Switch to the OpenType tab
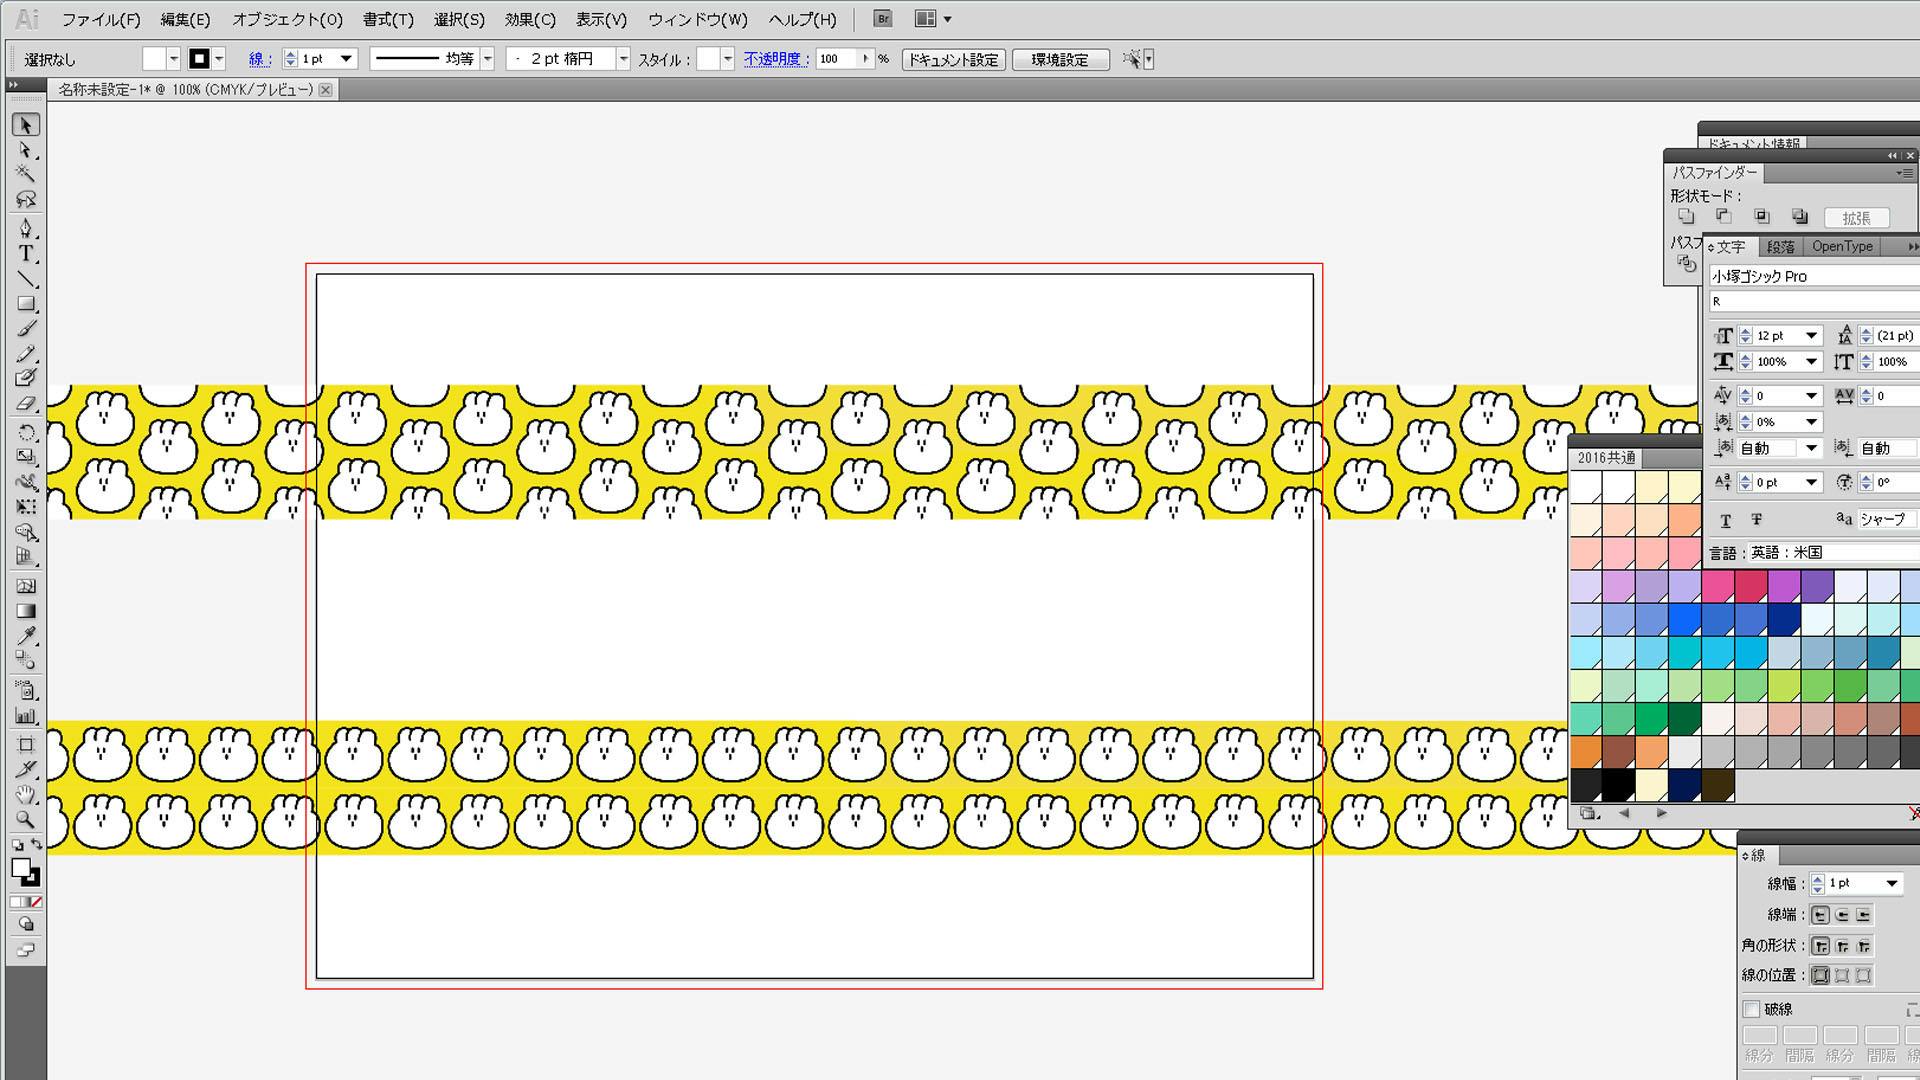Viewport: 1920px width, 1080px height. click(x=1841, y=247)
